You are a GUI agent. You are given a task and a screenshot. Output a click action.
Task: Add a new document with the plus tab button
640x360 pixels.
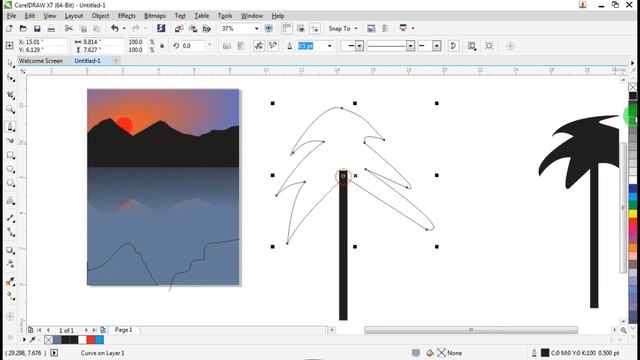click(x=116, y=61)
